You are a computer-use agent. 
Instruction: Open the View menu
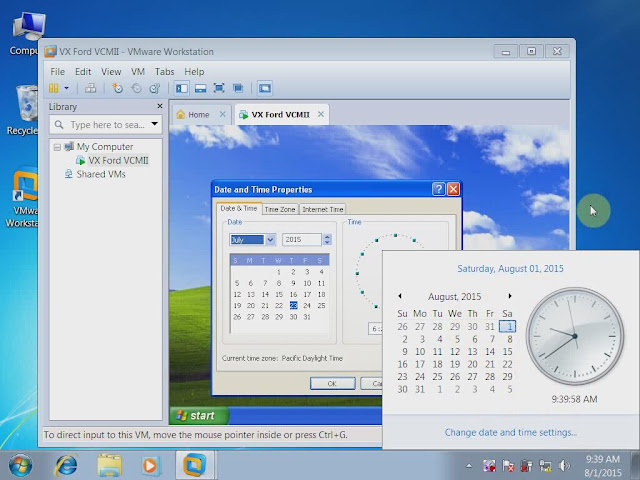pyautogui.click(x=111, y=71)
